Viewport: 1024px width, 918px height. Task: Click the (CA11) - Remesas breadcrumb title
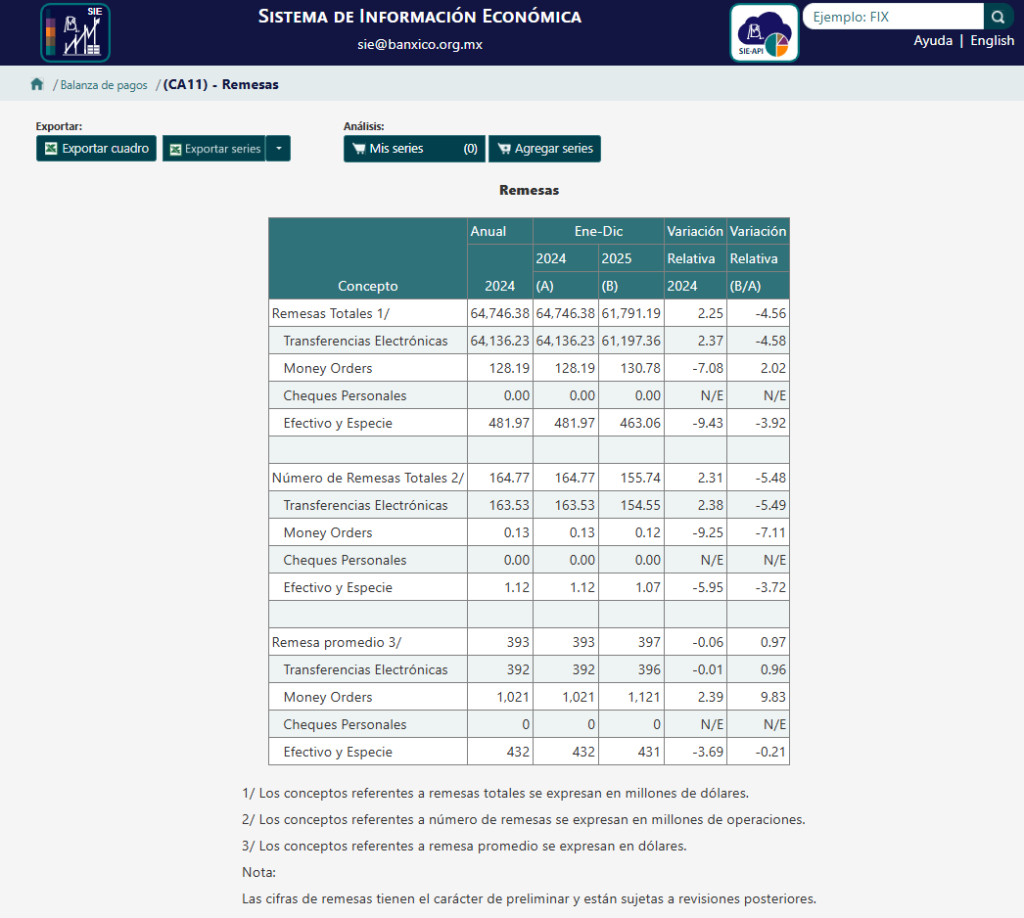tap(221, 85)
